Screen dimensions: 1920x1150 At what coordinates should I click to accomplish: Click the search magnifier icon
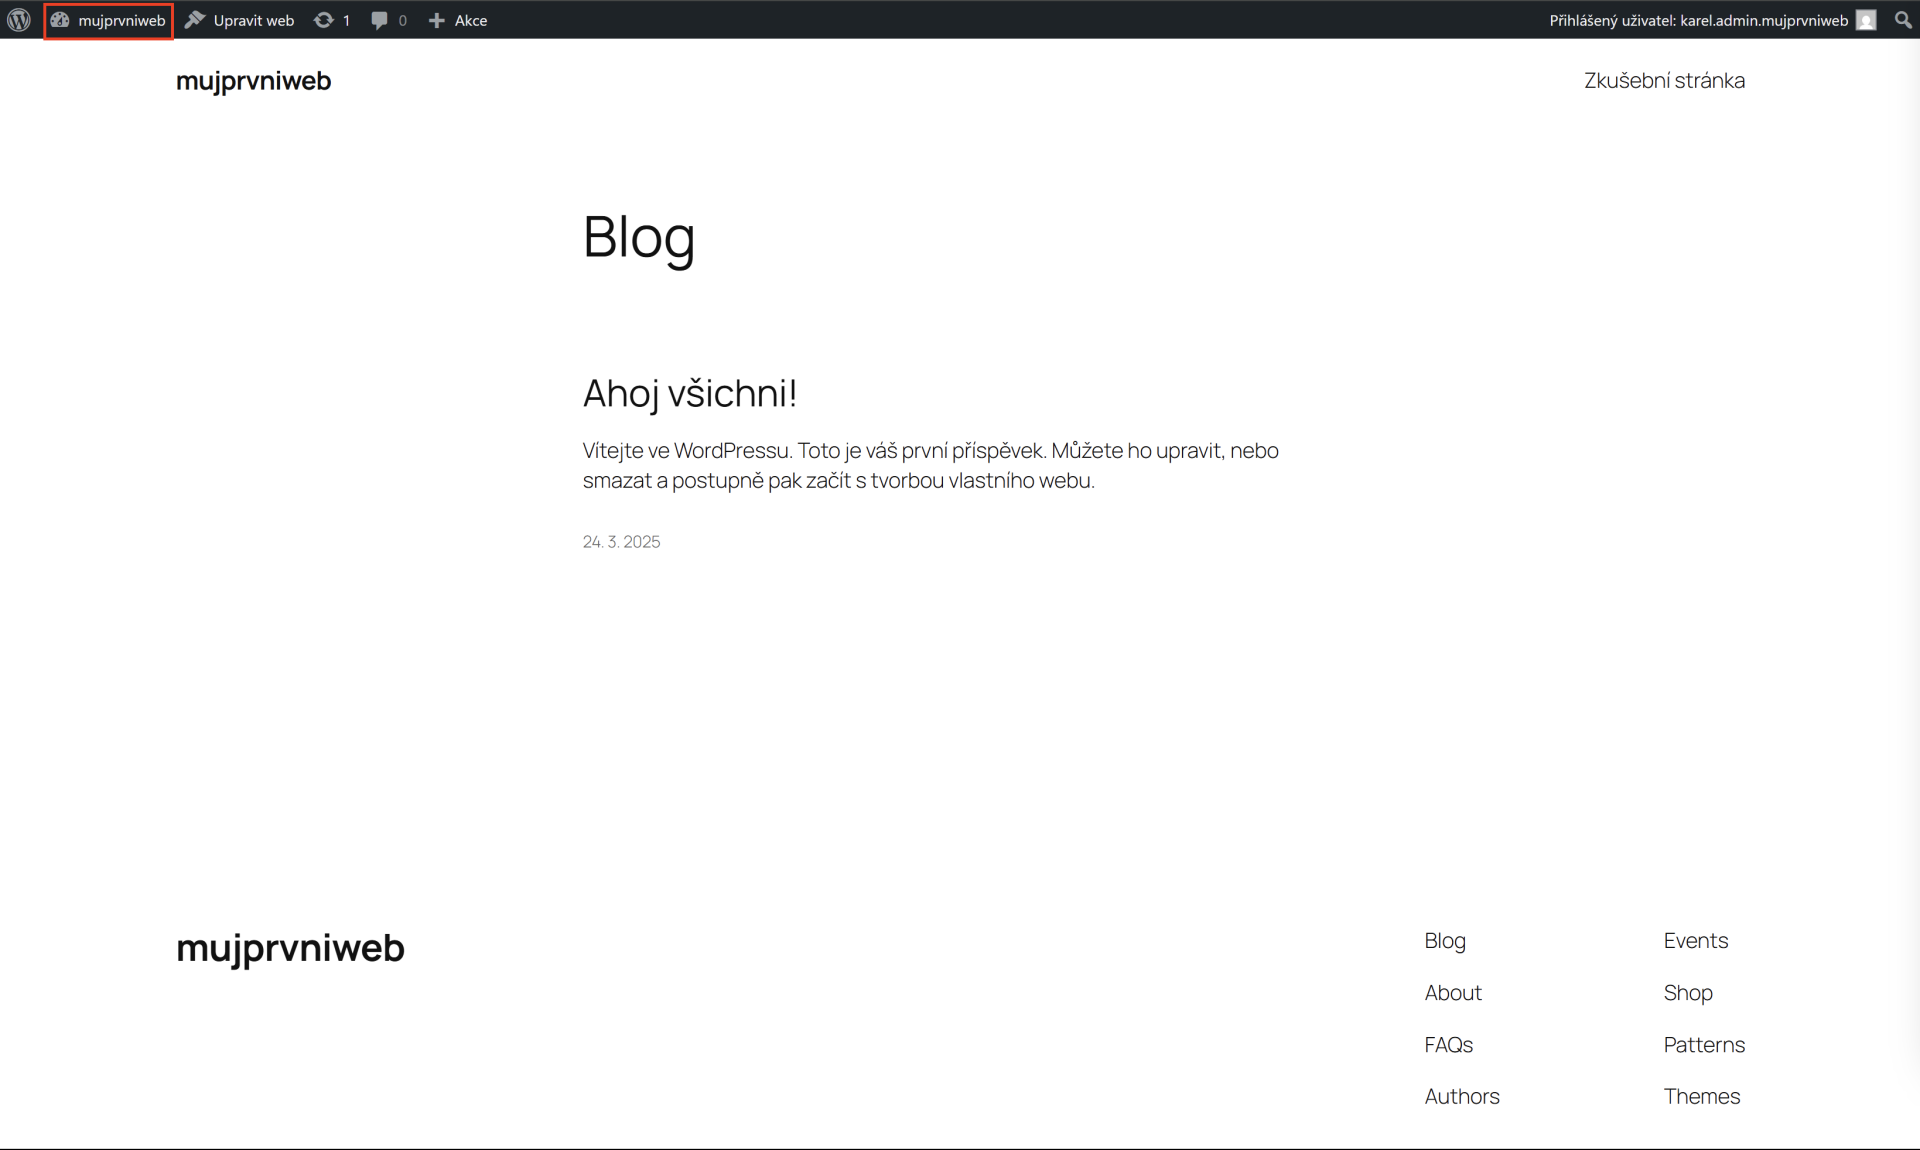[x=1904, y=20]
